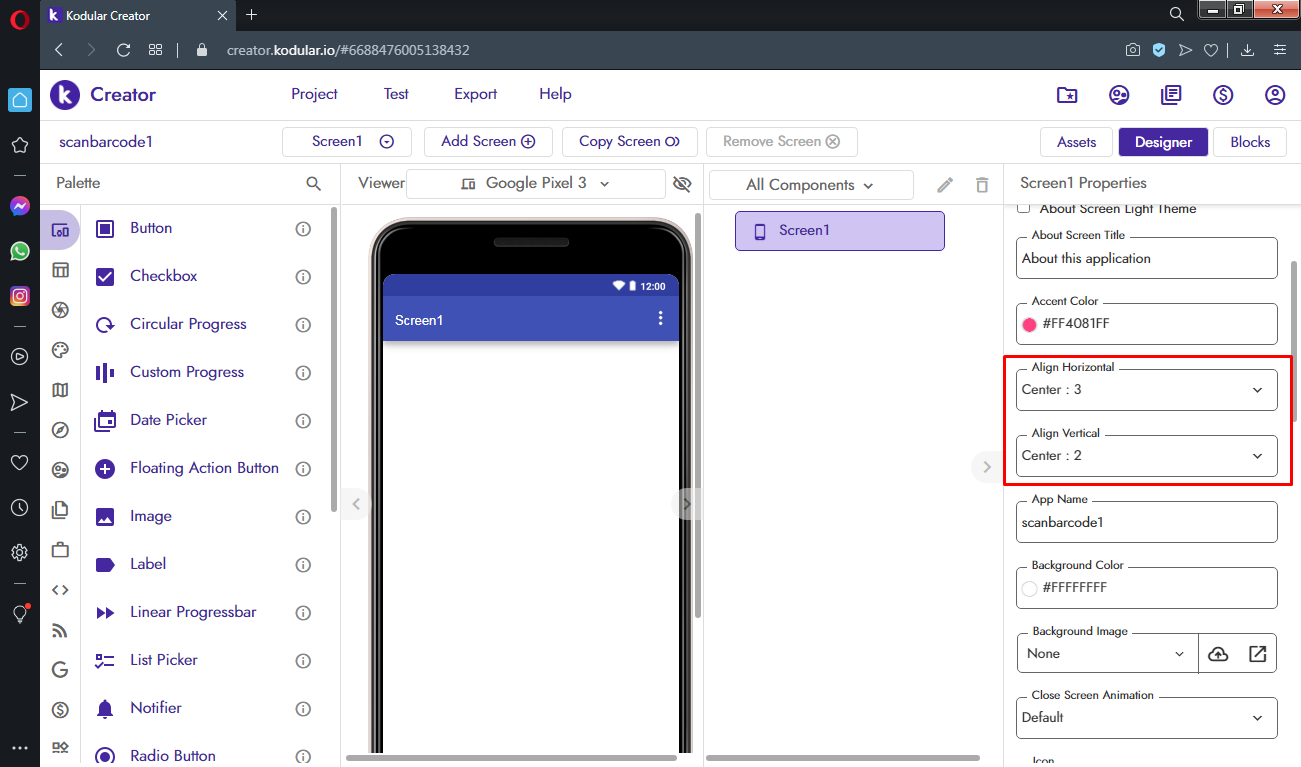This screenshot has height=767, width=1301.
Task: Rename component using the pencil icon
Action: pyautogui.click(x=945, y=185)
